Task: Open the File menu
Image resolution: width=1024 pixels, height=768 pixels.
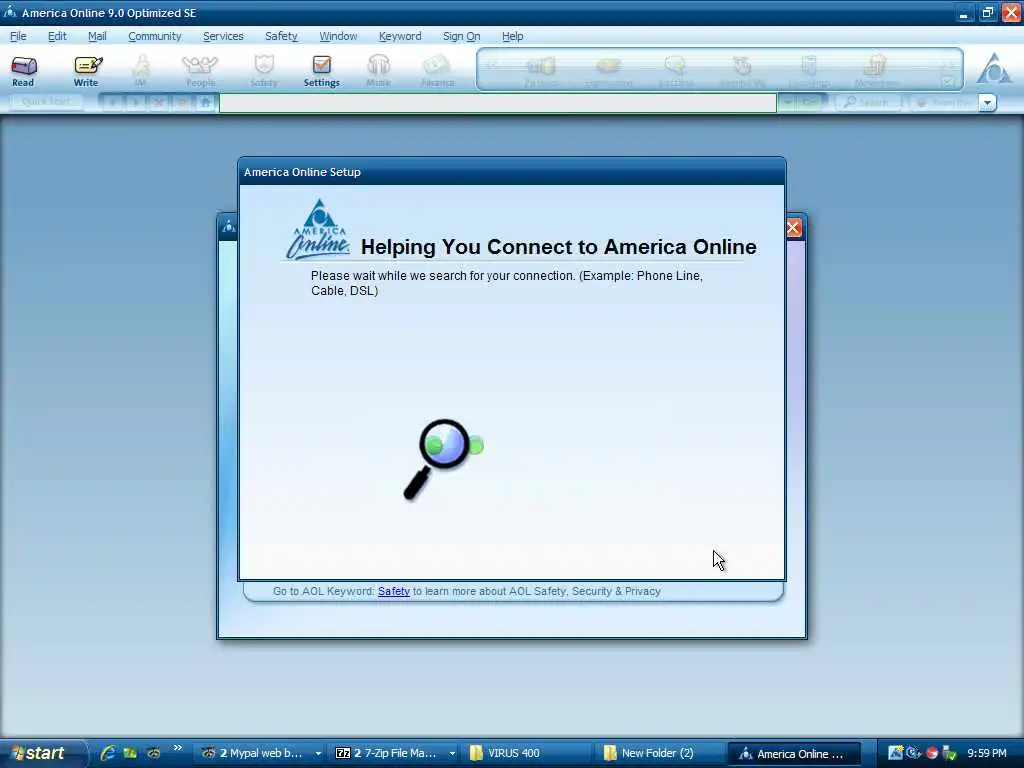Action: pyautogui.click(x=18, y=36)
